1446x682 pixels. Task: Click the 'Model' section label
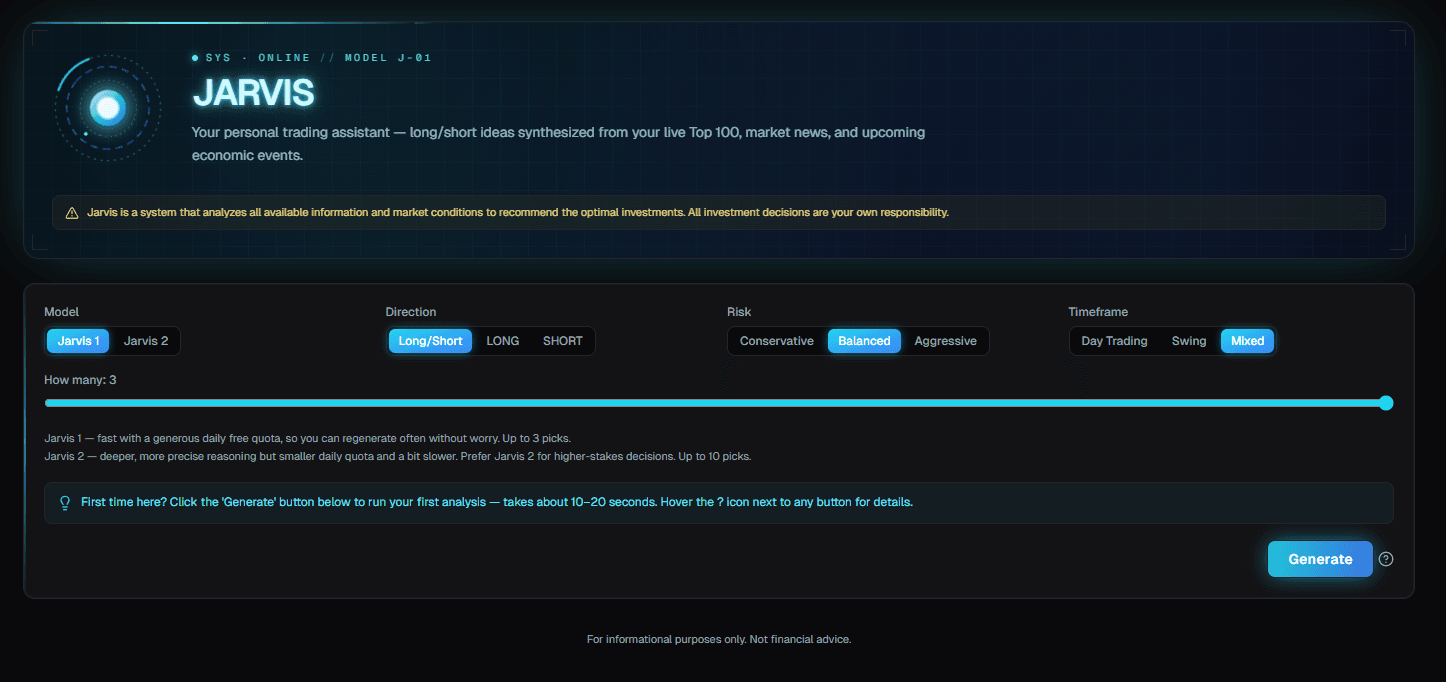(62, 312)
